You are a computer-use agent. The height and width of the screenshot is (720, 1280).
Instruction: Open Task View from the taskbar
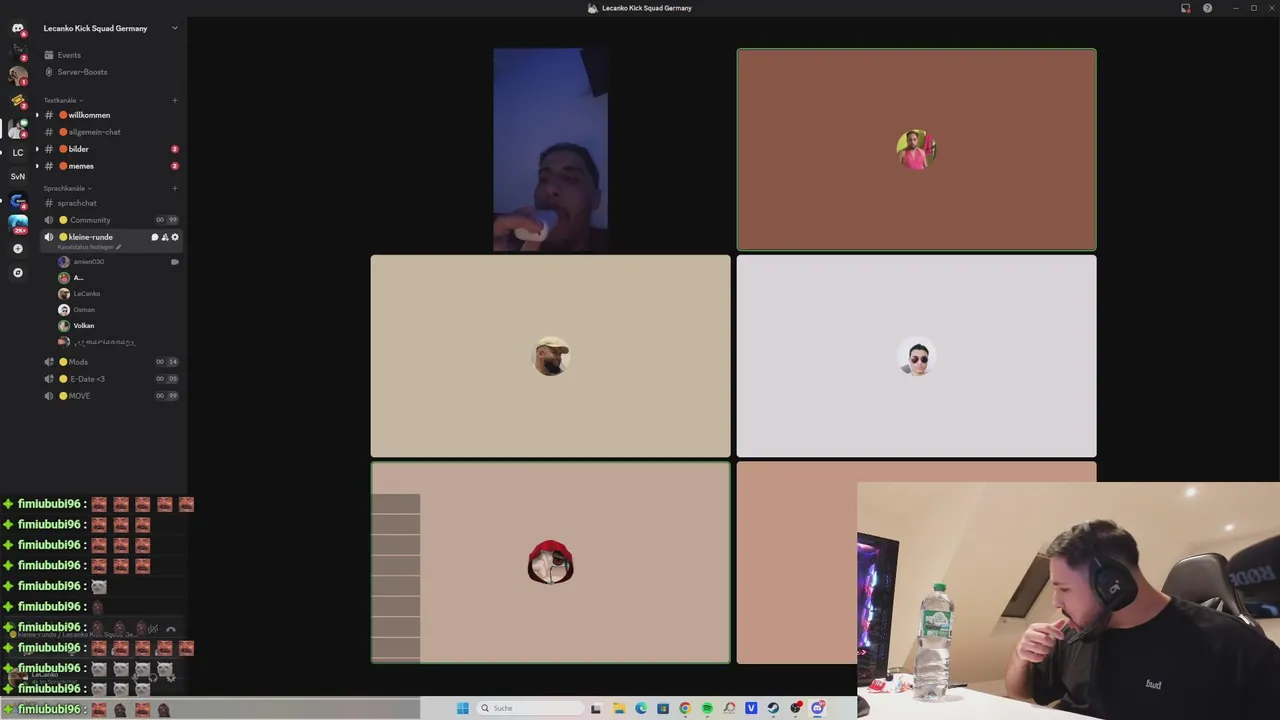coord(596,708)
